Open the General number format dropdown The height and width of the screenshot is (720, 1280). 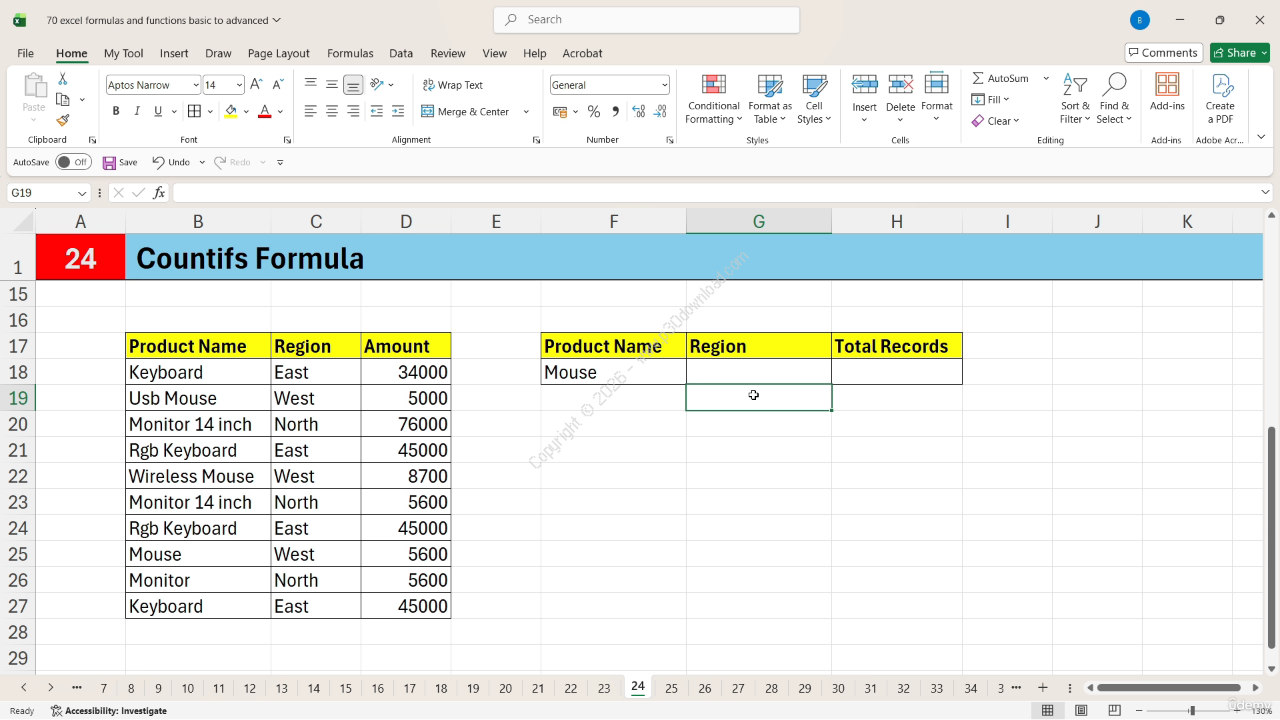pyautogui.click(x=664, y=85)
